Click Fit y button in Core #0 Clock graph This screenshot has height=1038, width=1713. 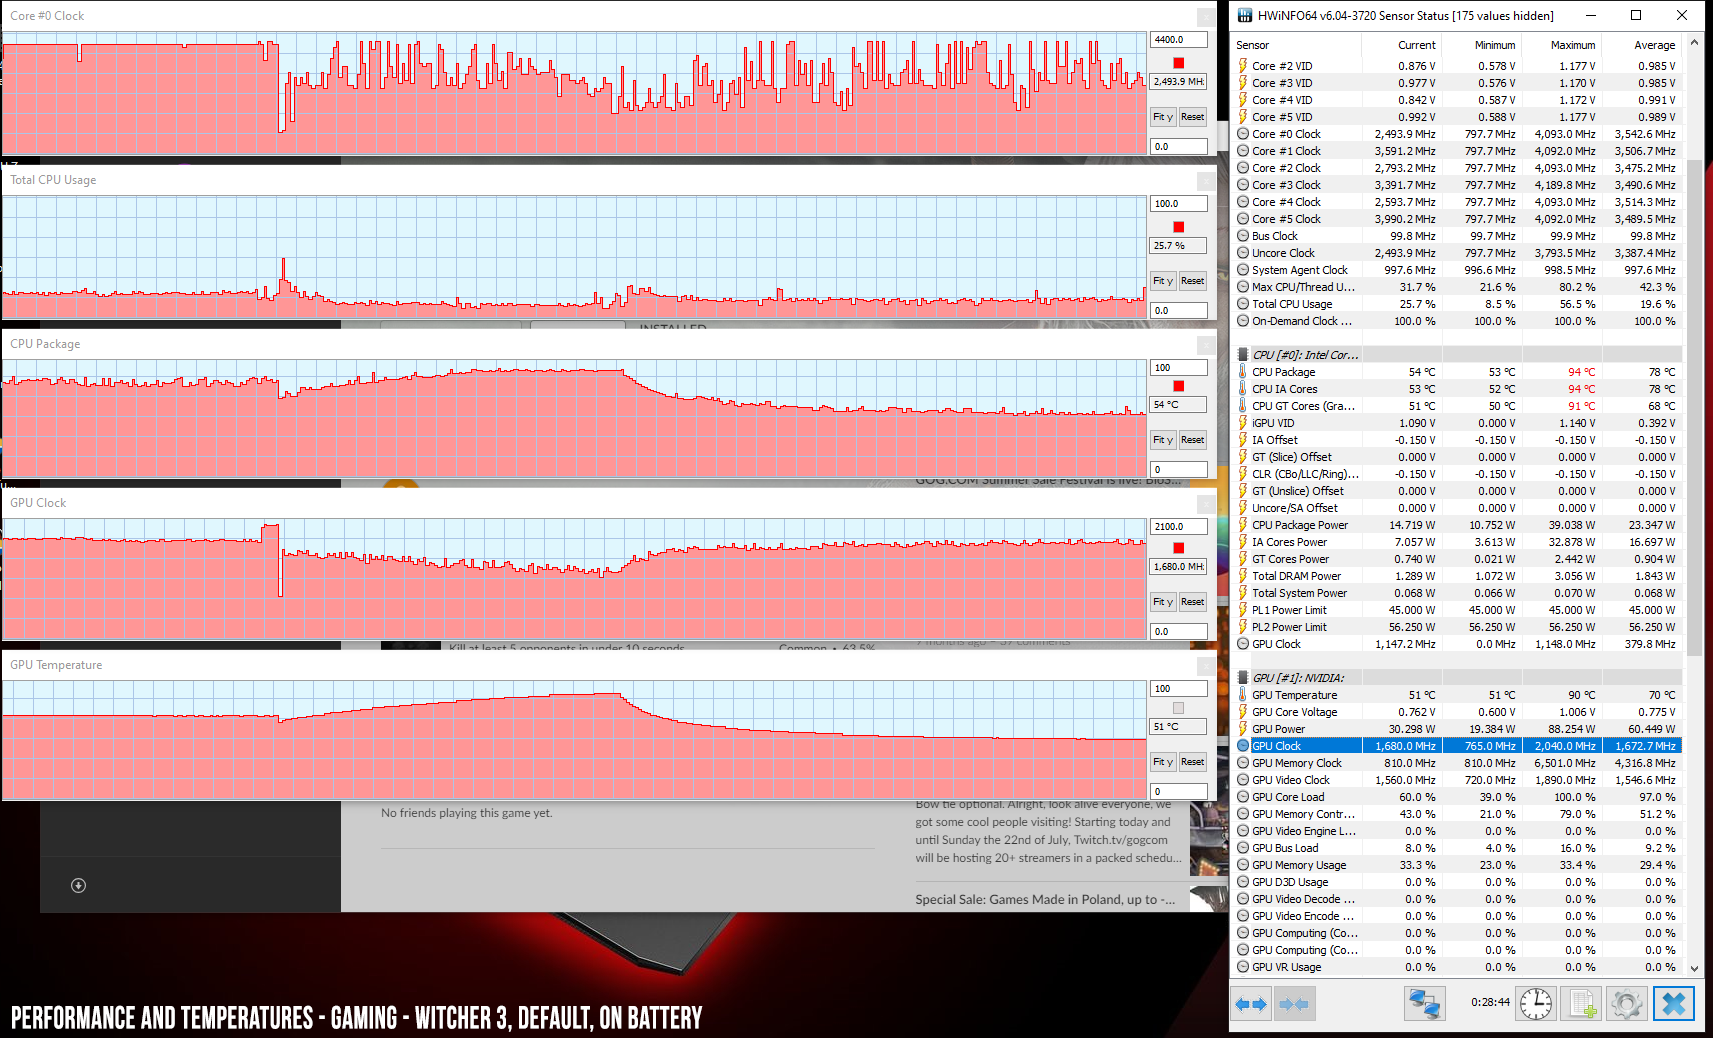pyautogui.click(x=1163, y=117)
